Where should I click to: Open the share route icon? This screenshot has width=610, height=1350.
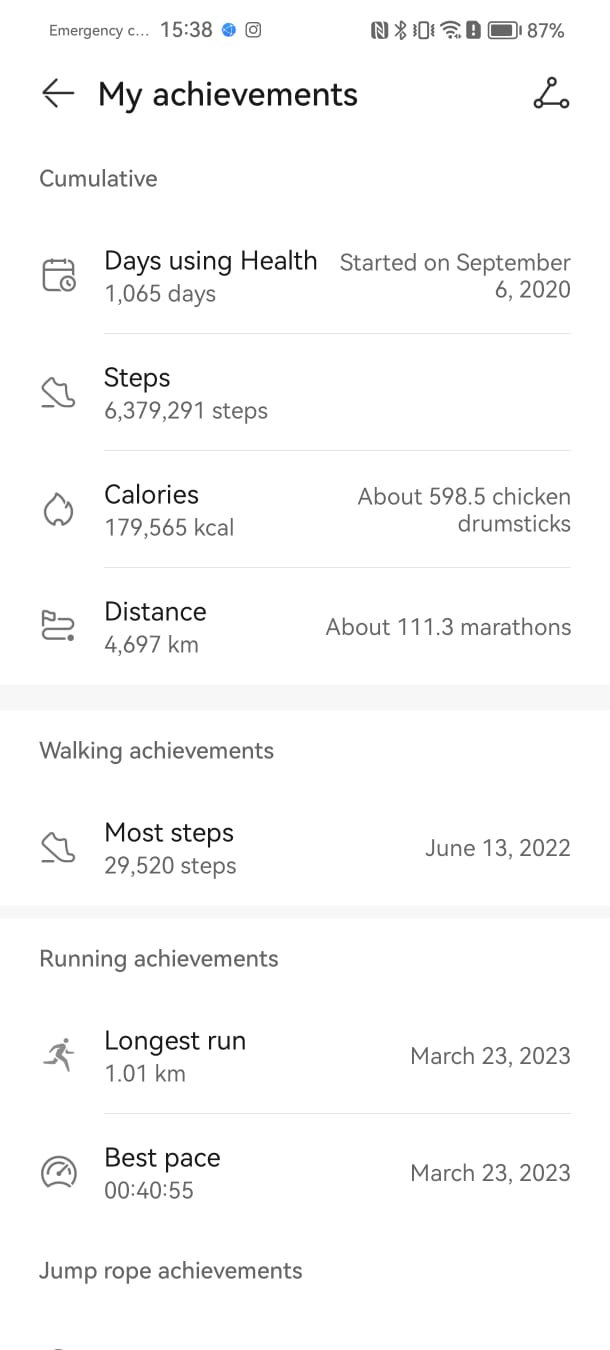[551, 93]
